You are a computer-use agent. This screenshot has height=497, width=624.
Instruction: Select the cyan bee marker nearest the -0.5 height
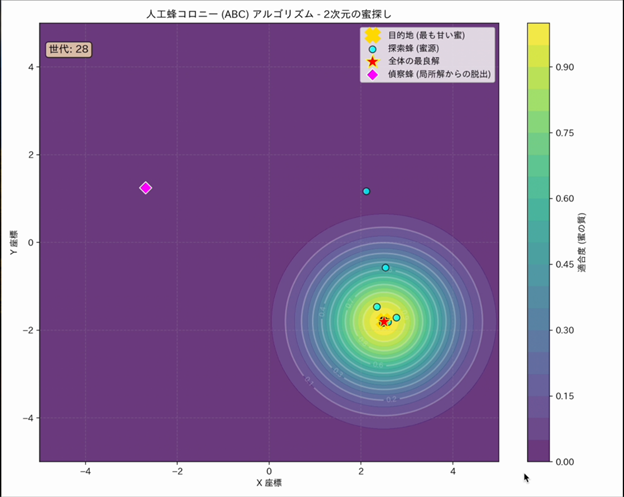386,267
